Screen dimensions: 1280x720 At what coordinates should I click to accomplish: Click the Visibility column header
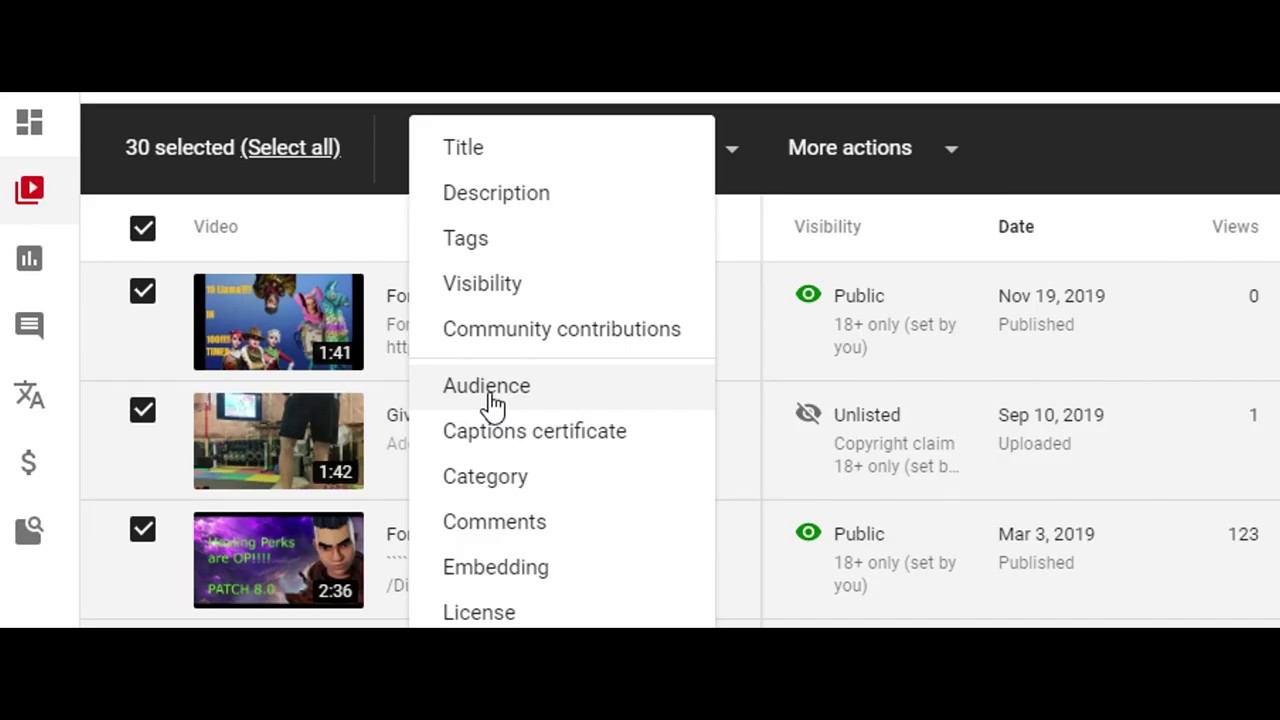click(827, 227)
